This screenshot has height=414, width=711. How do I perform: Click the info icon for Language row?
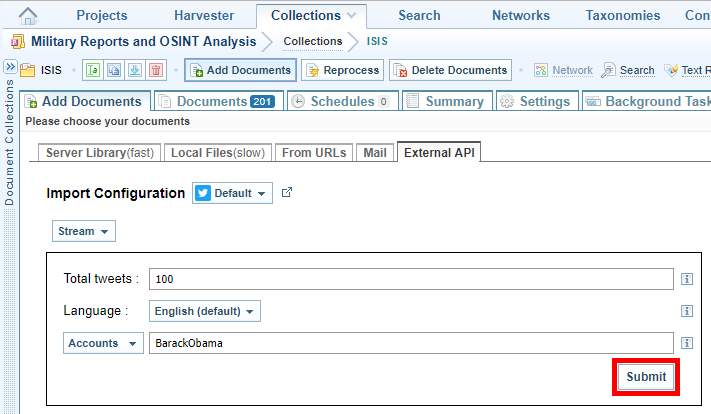tap(687, 312)
